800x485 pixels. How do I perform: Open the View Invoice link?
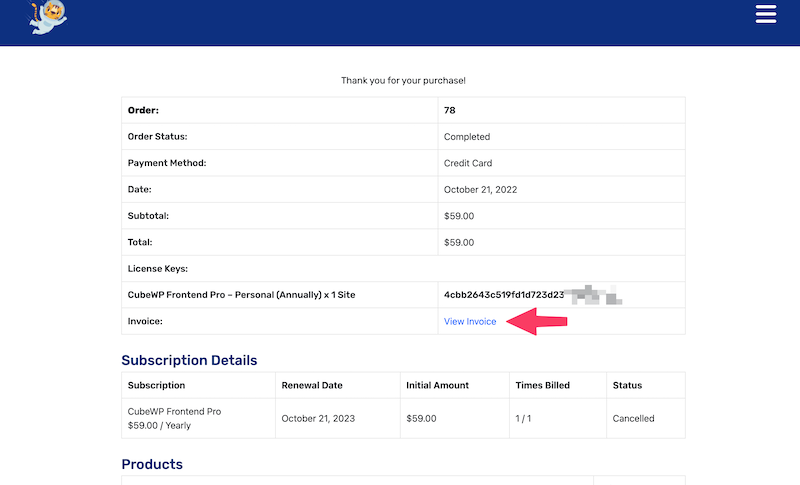pos(470,321)
